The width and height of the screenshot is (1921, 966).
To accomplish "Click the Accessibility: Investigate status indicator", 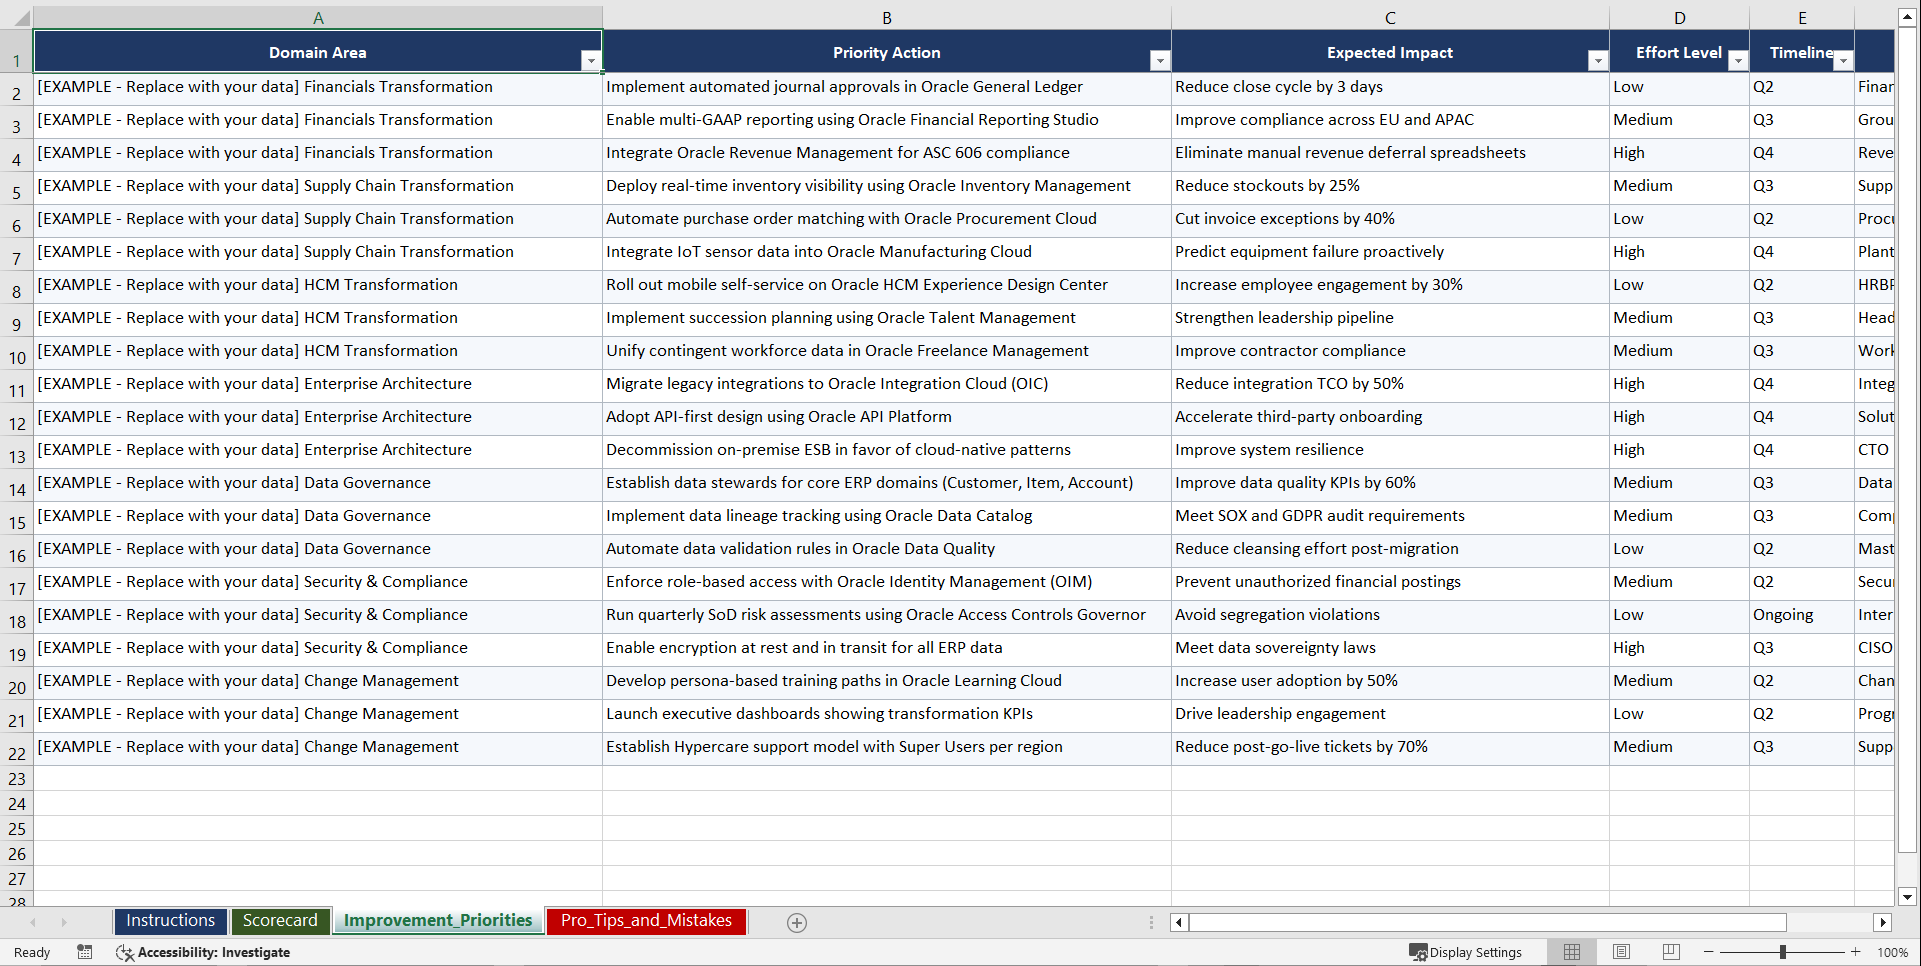I will click(203, 952).
